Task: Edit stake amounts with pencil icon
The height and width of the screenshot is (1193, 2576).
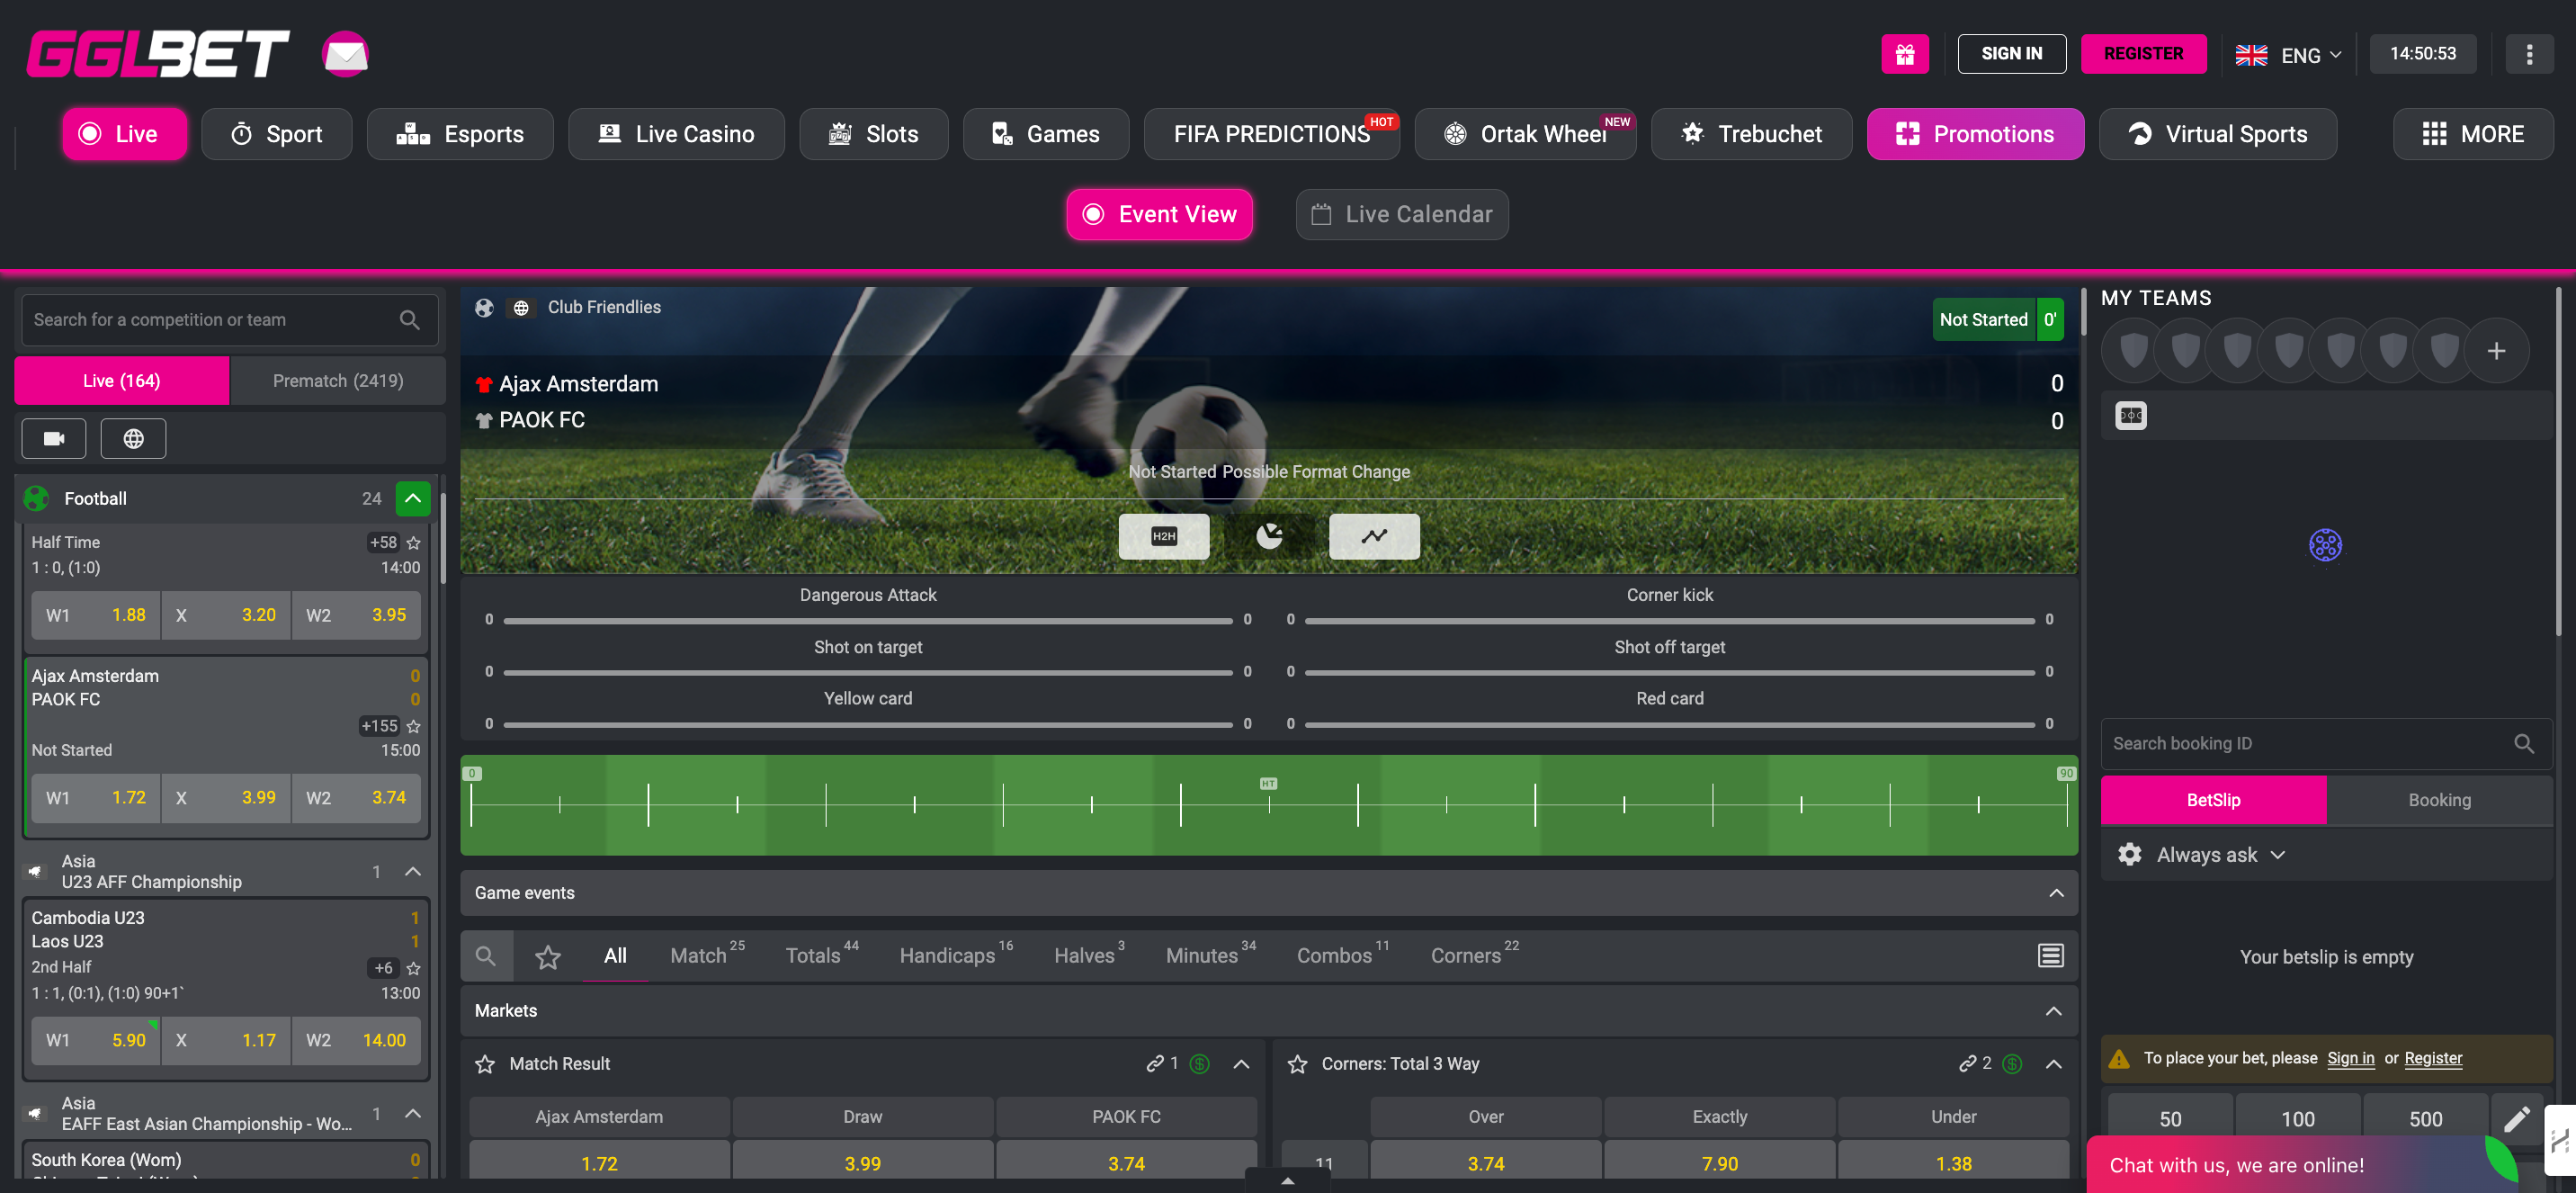Action: [x=2516, y=1119]
